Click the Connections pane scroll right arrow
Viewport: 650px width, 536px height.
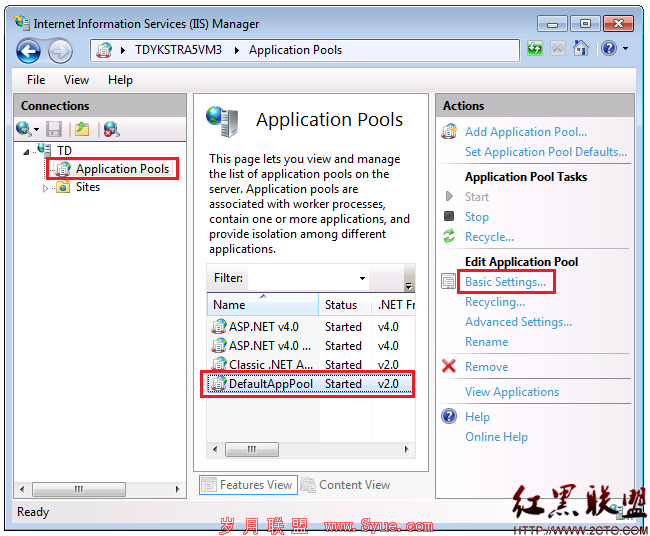pyautogui.click(x=177, y=489)
